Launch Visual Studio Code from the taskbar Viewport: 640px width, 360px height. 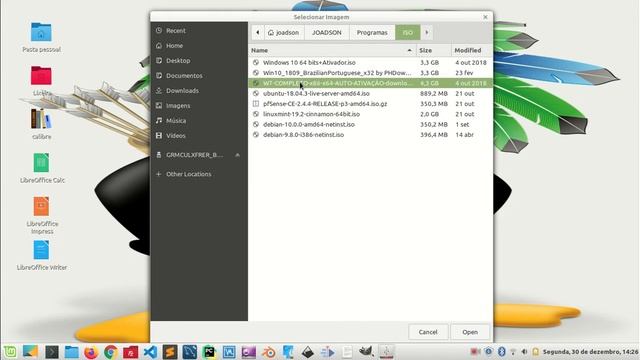(x=150, y=352)
